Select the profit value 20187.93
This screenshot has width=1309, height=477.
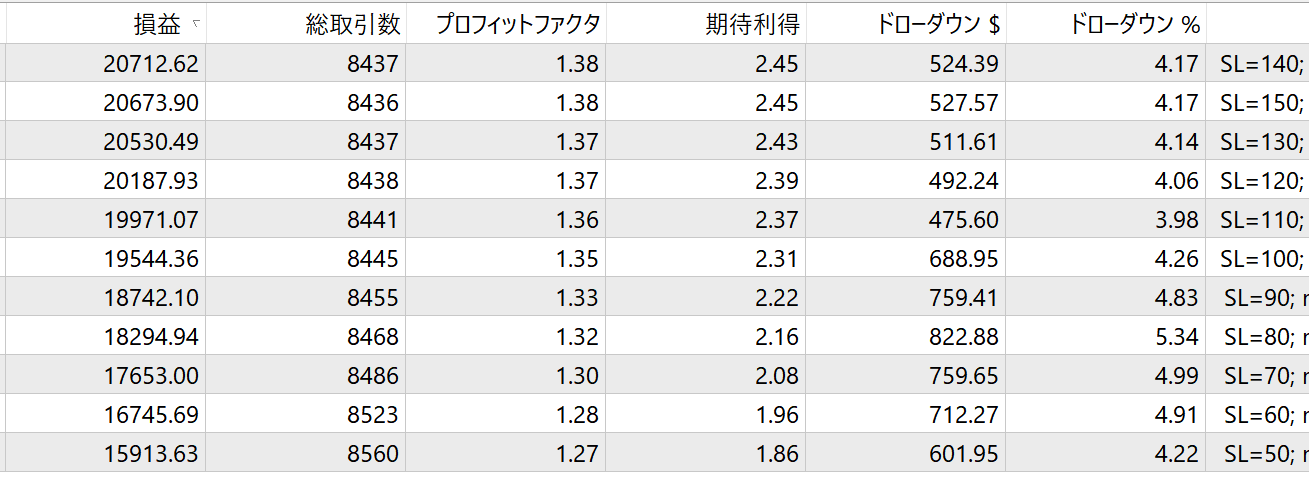pyautogui.click(x=151, y=181)
